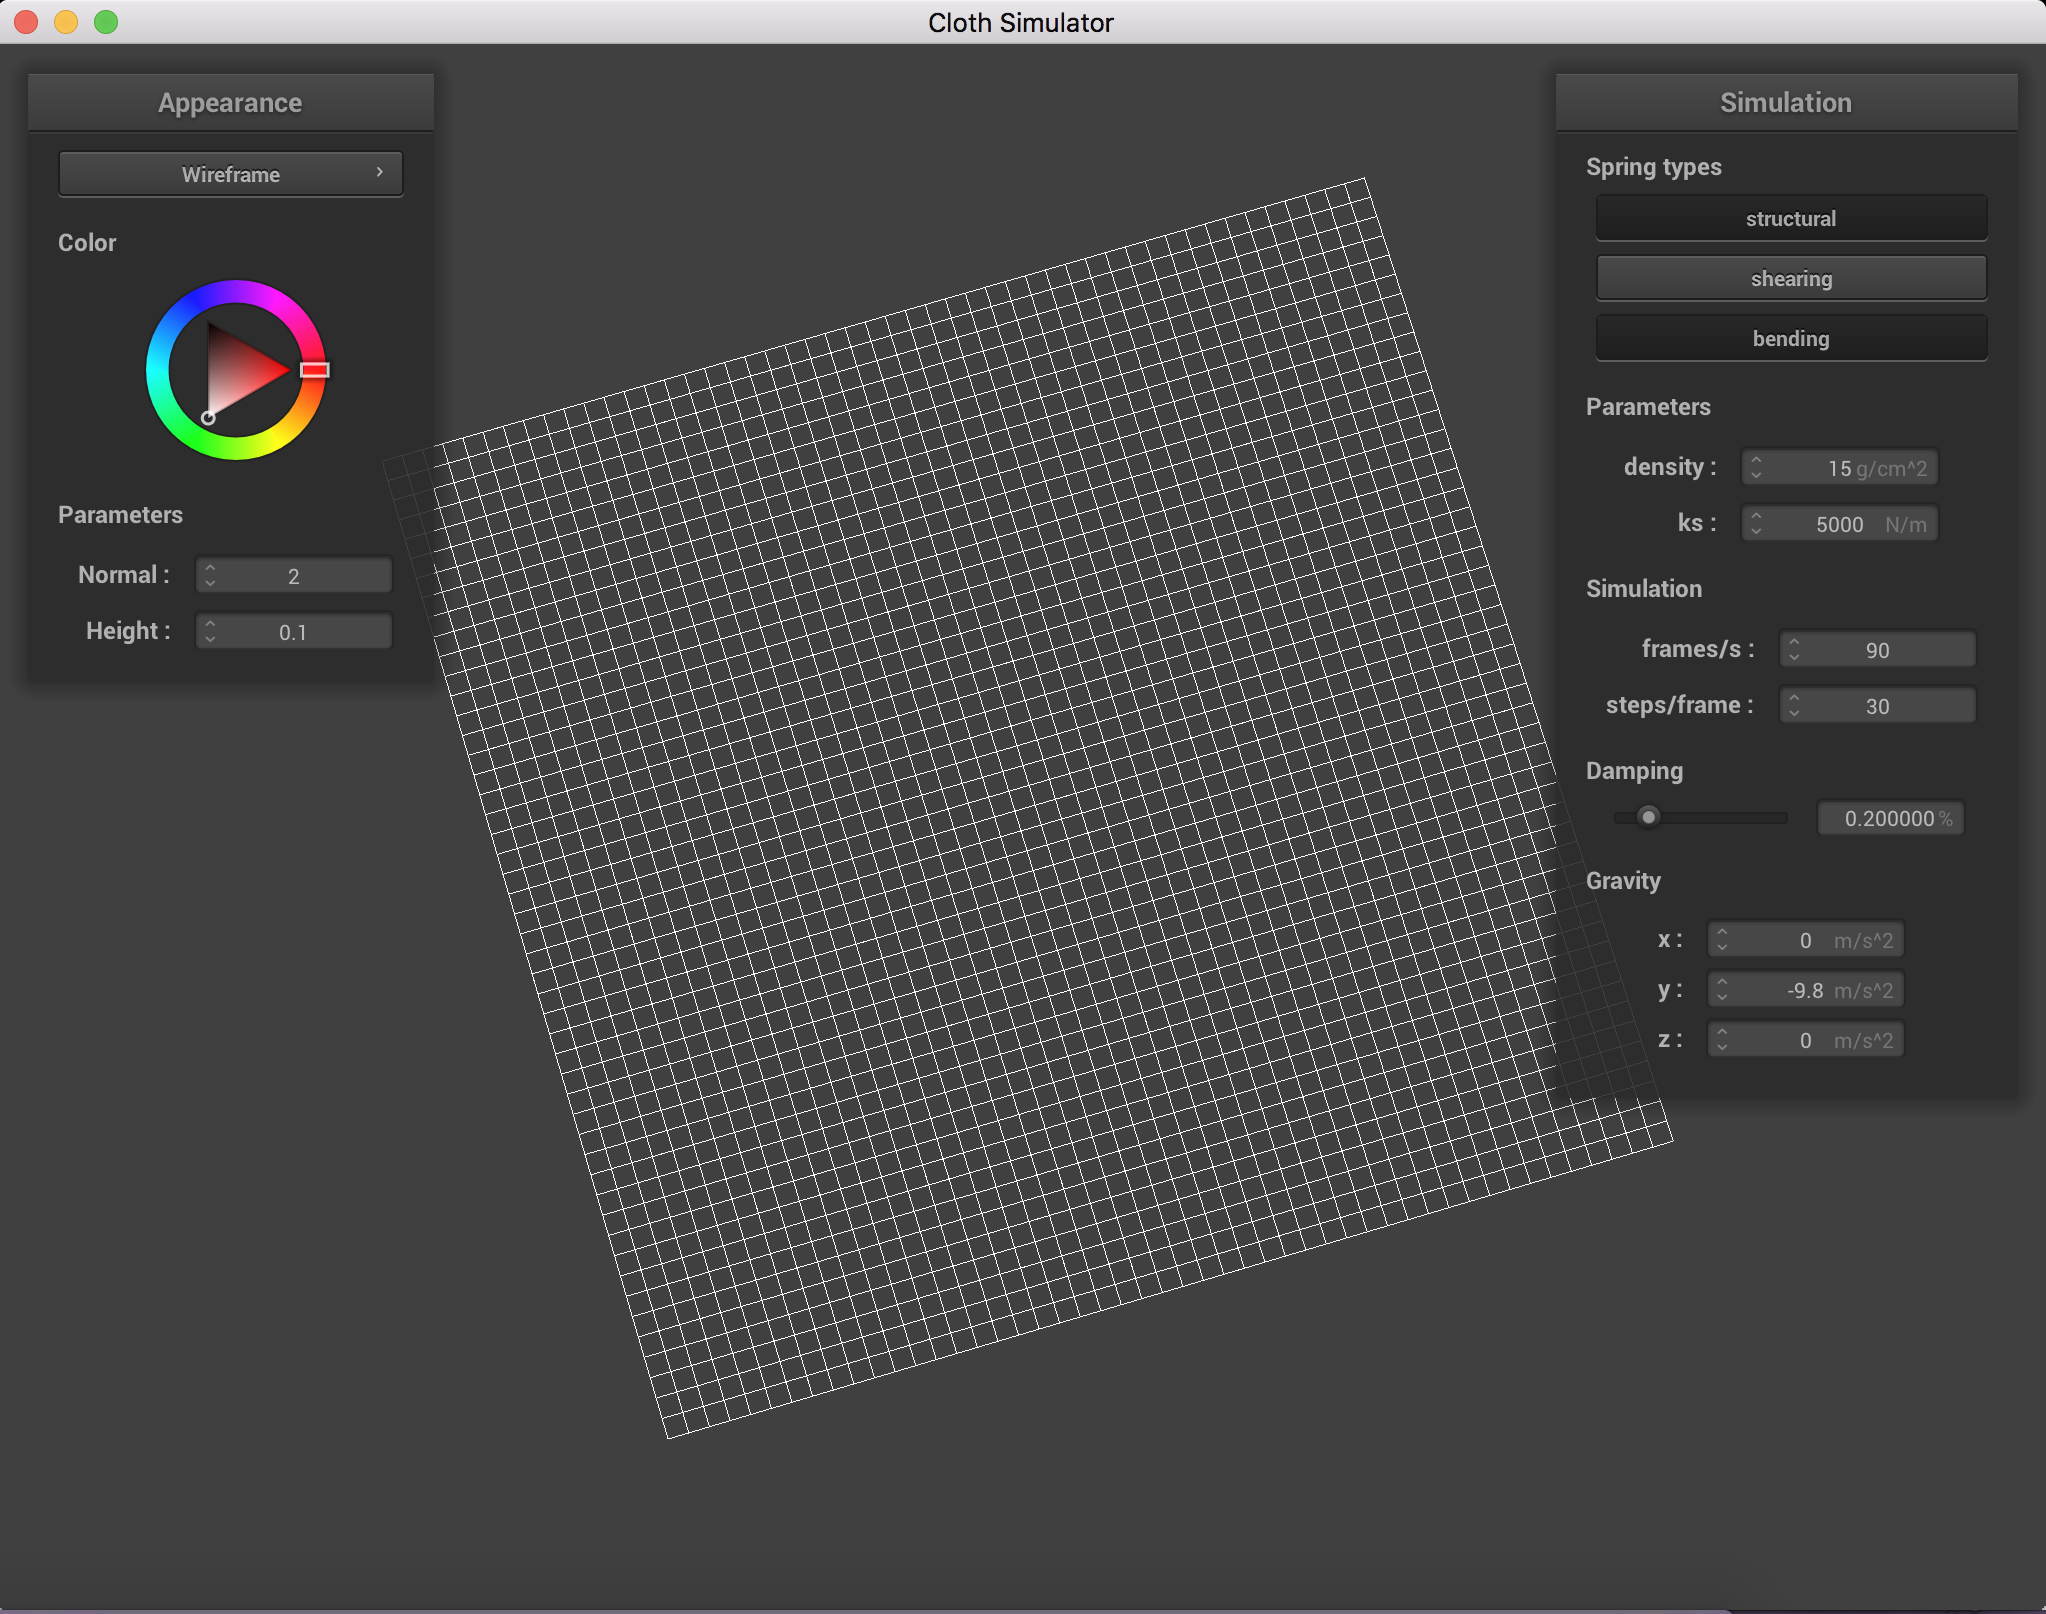Click the Simulation panel header
This screenshot has width=2046, height=1614.
point(1785,102)
